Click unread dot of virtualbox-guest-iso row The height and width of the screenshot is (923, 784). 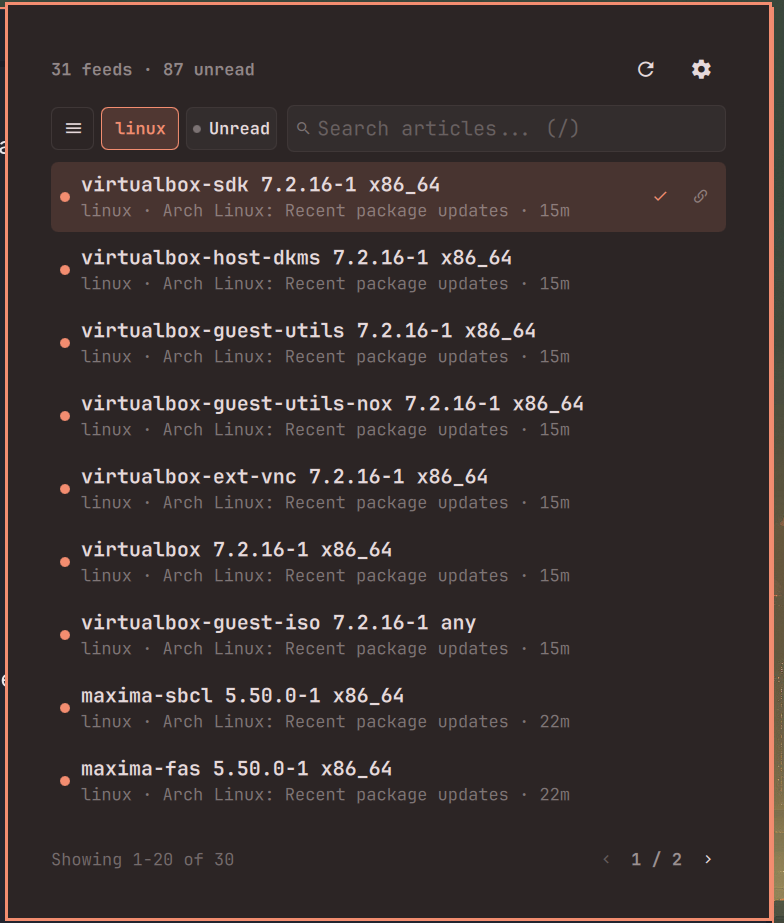65,635
